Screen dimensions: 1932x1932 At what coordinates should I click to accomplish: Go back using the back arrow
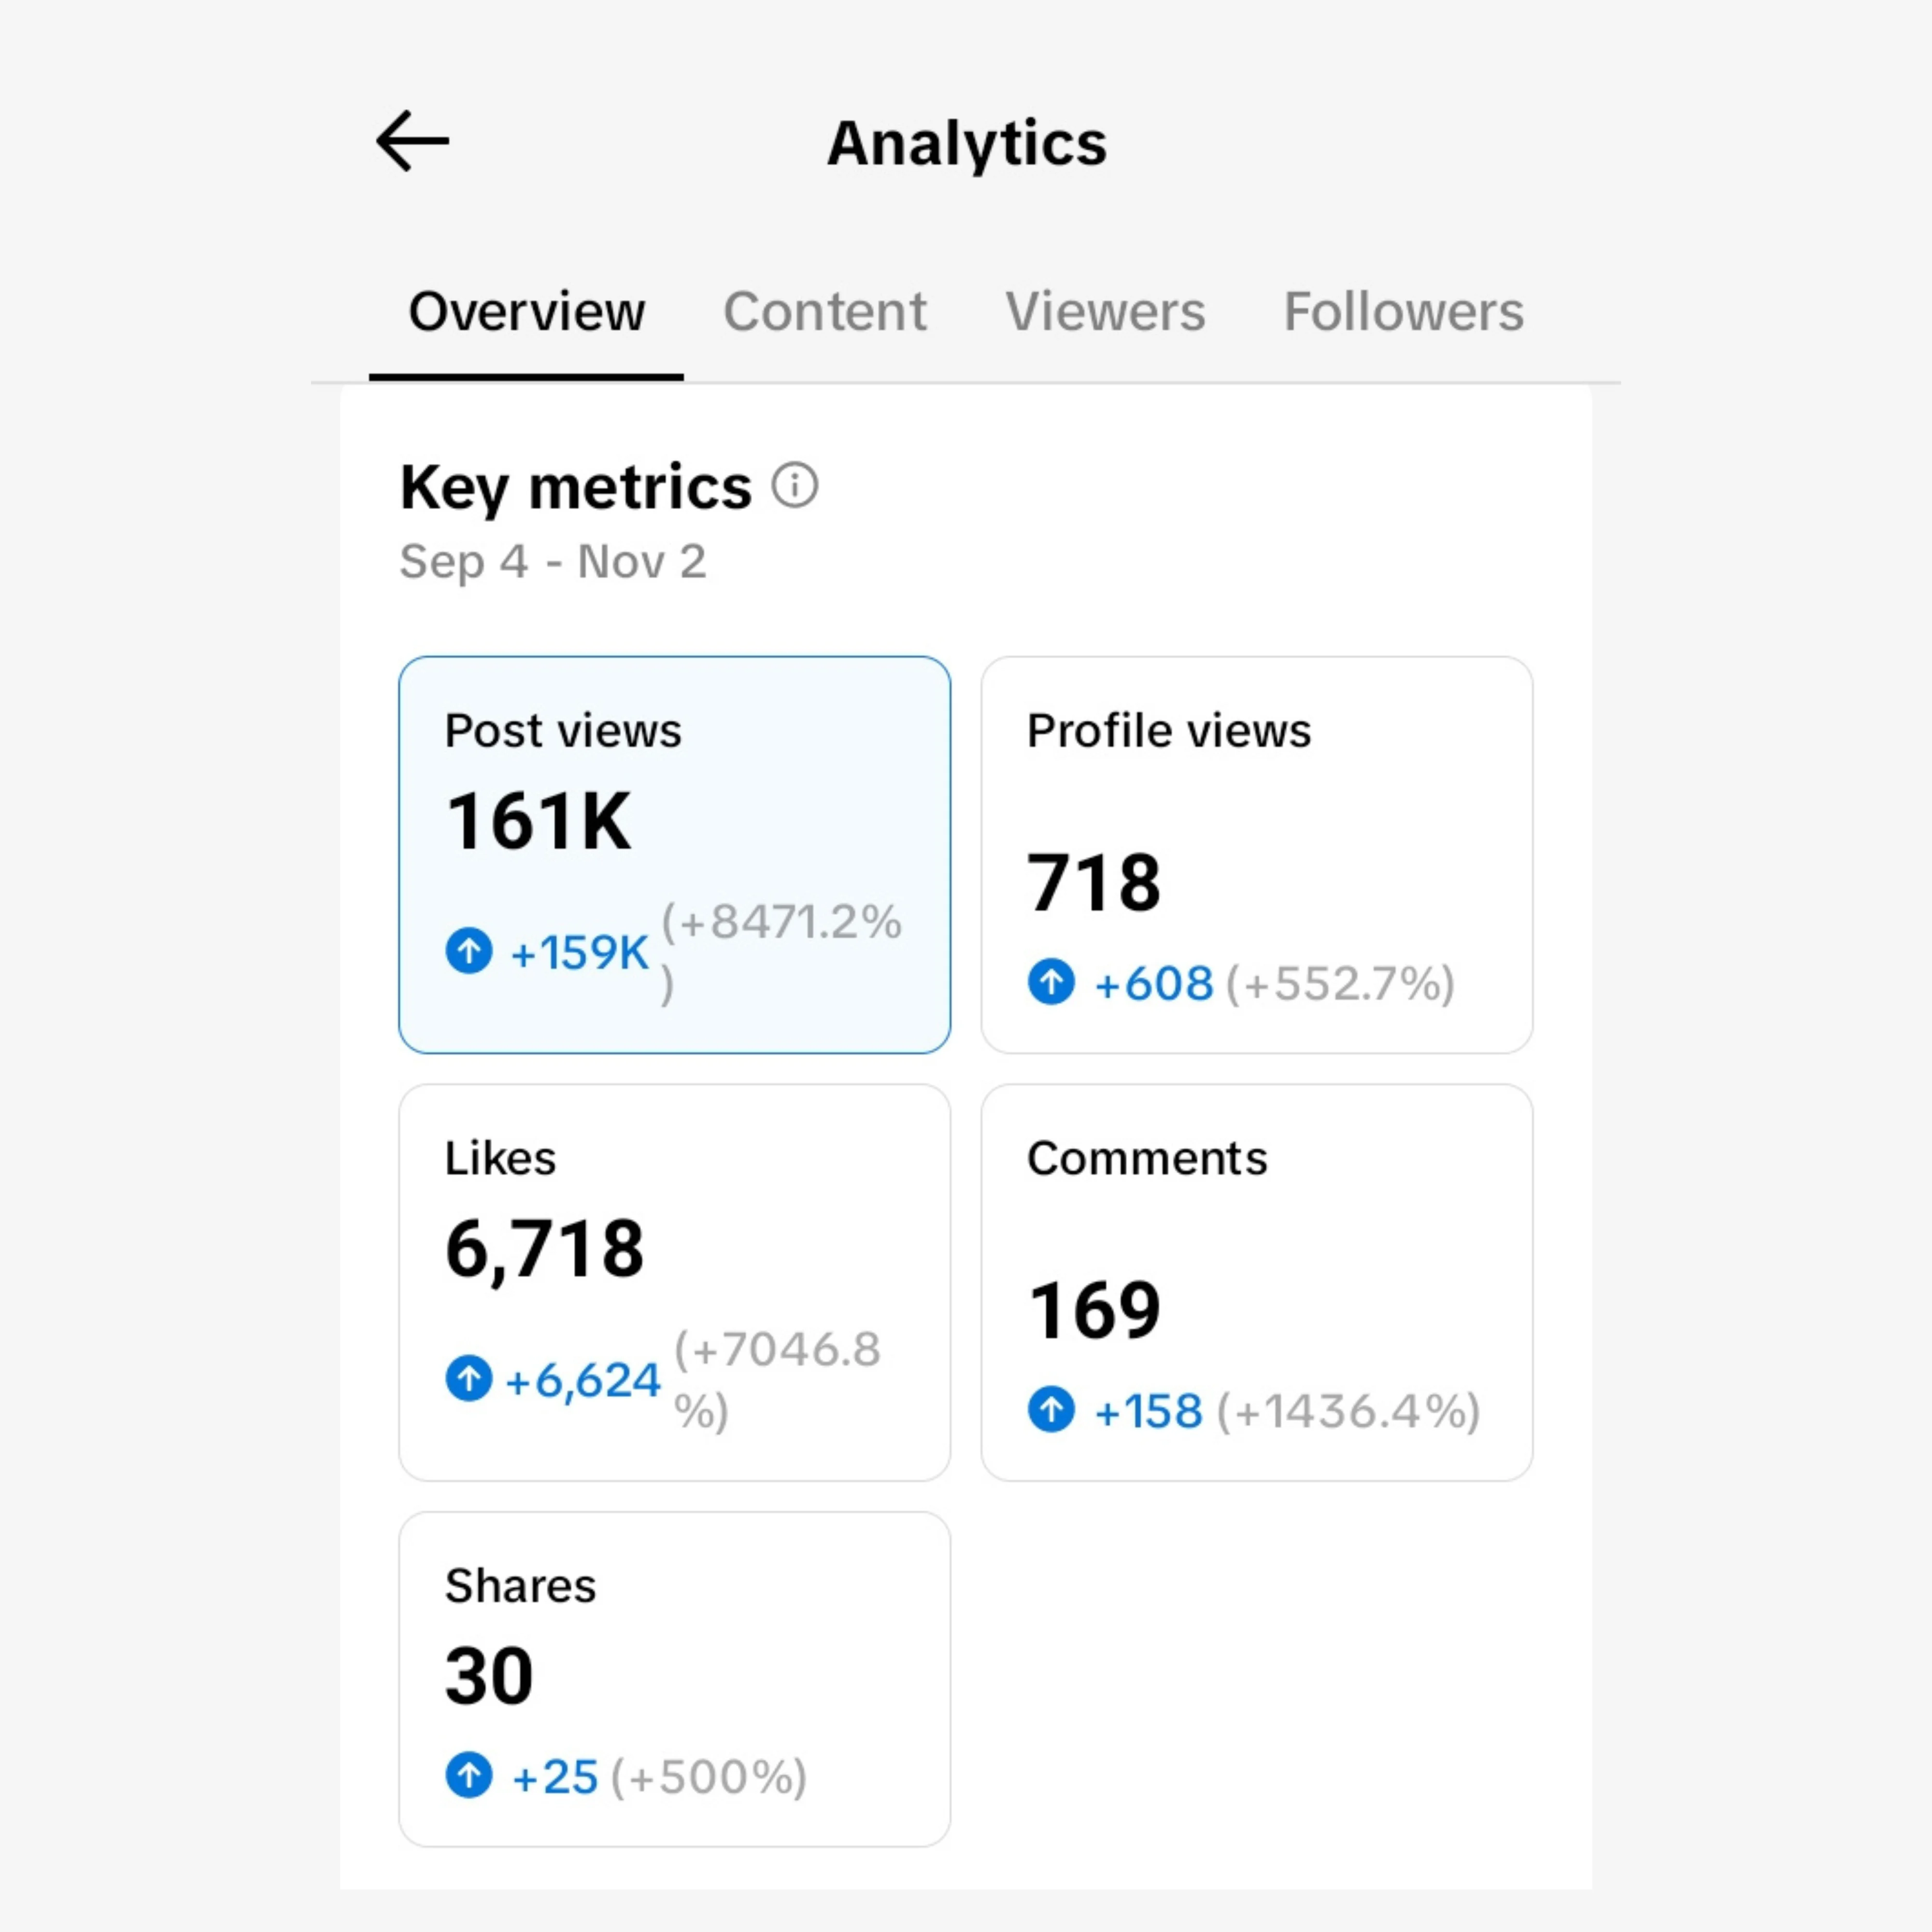point(412,141)
